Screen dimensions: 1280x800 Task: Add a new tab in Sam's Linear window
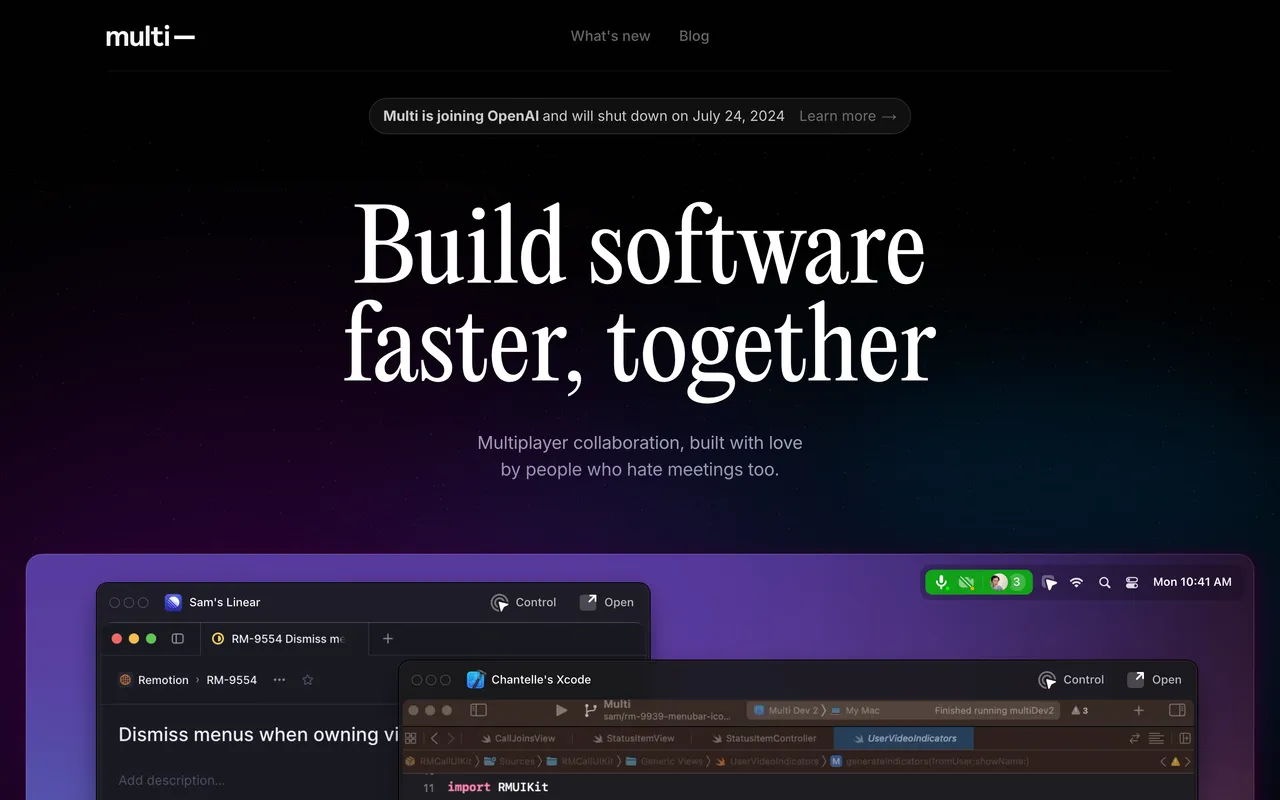click(388, 638)
